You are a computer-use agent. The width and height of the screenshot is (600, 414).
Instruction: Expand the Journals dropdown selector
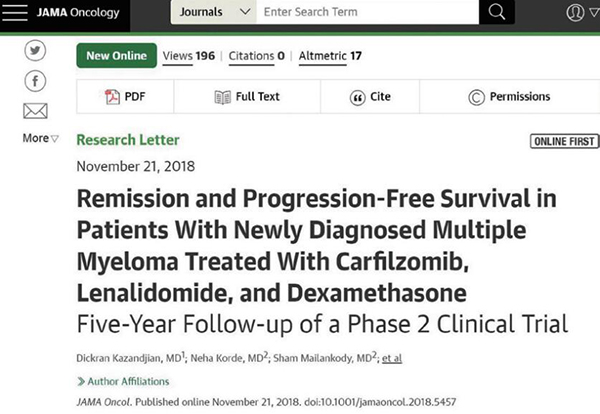click(x=214, y=12)
